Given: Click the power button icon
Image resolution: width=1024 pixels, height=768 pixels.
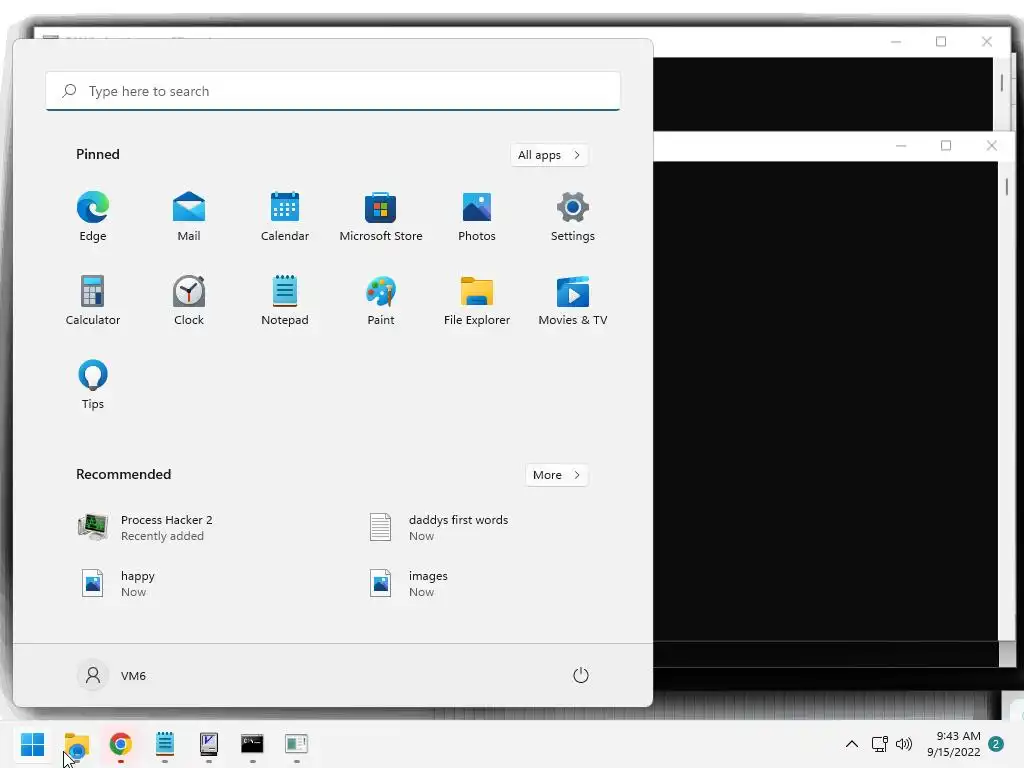Looking at the screenshot, I should [x=581, y=675].
